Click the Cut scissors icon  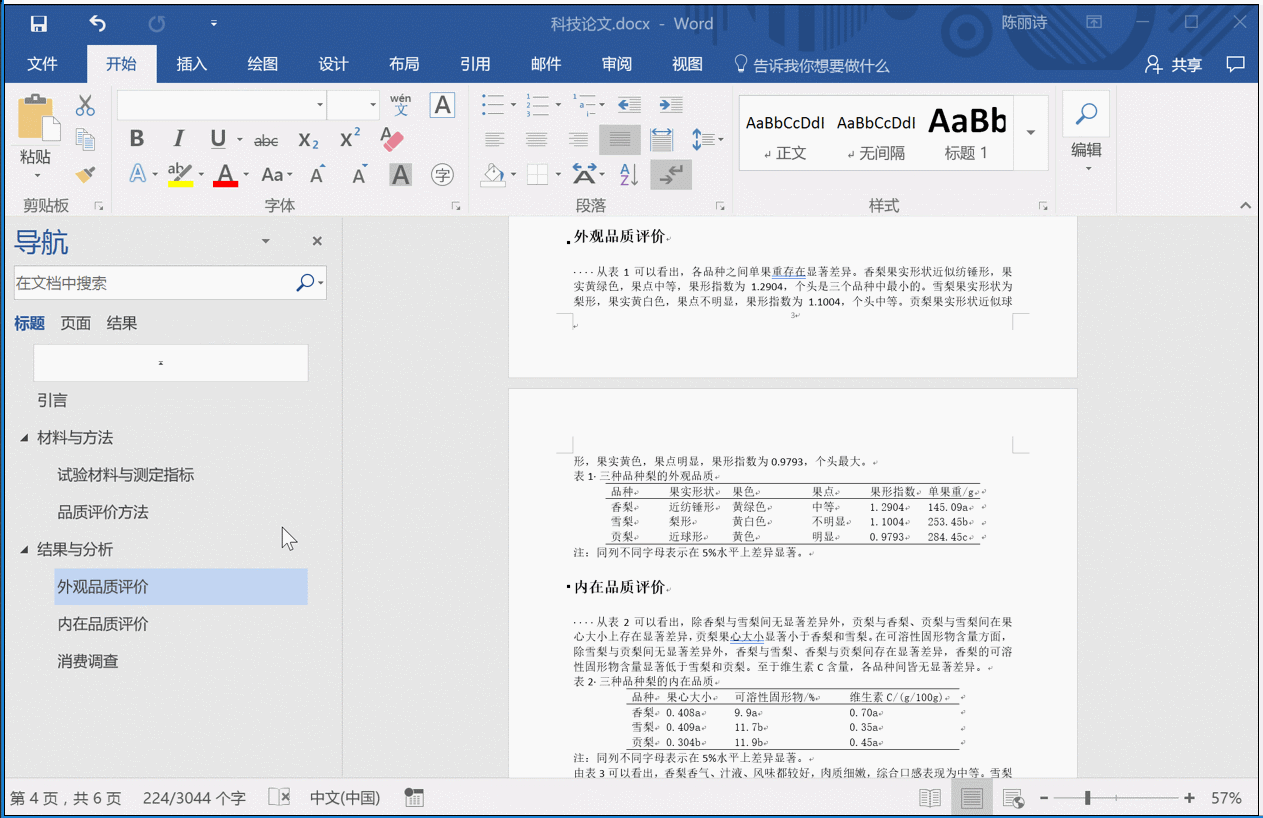(x=85, y=105)
